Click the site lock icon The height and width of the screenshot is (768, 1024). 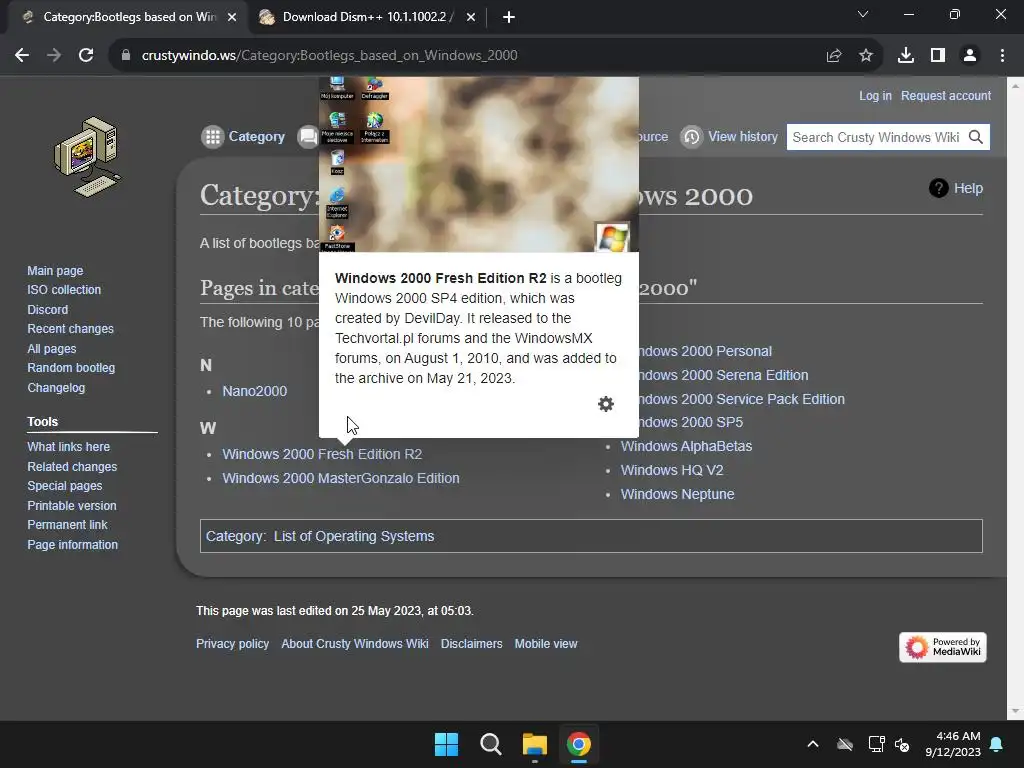[x=126, y=56]
